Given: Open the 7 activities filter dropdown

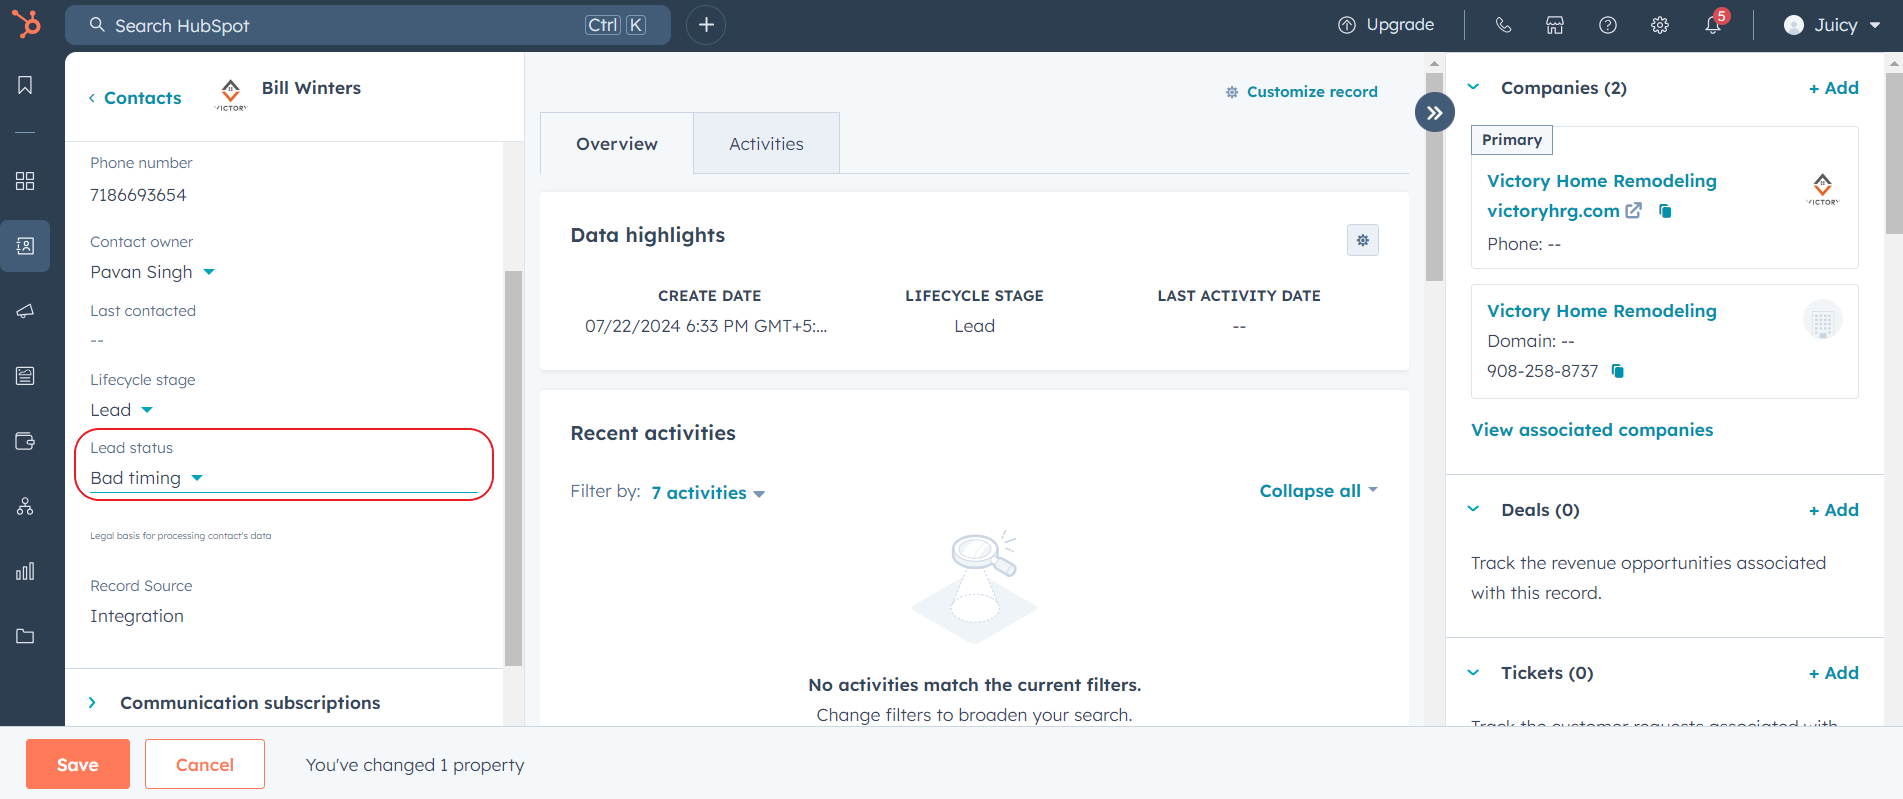Looking at the screenshot, I should click(x=708, y=493).
